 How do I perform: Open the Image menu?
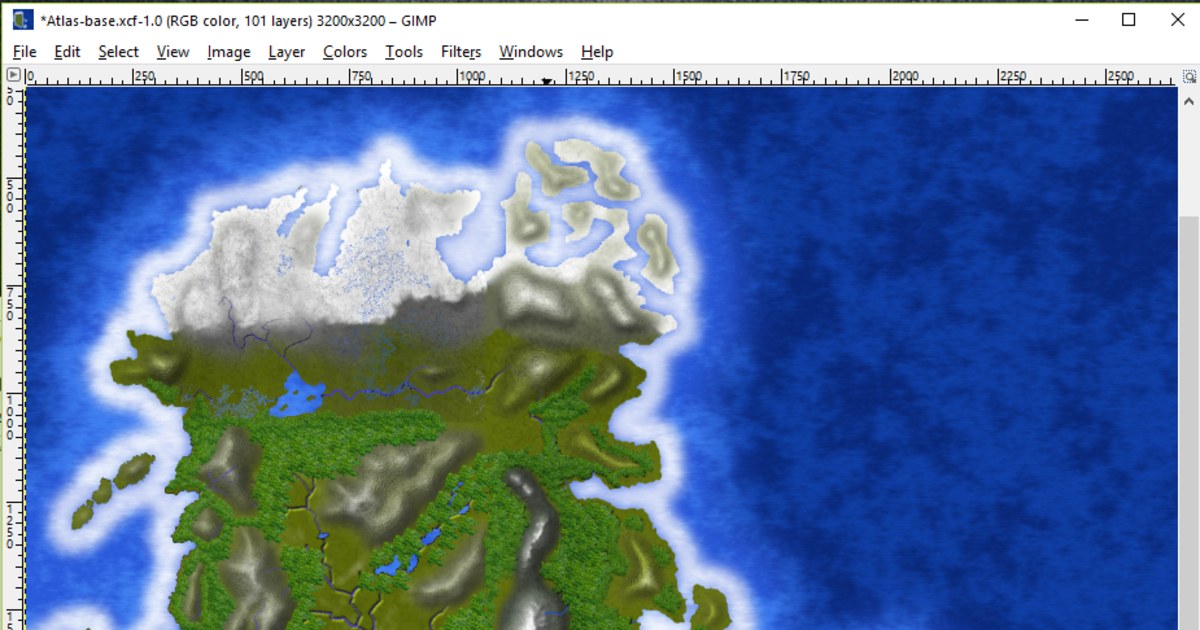tap(229, 51)
